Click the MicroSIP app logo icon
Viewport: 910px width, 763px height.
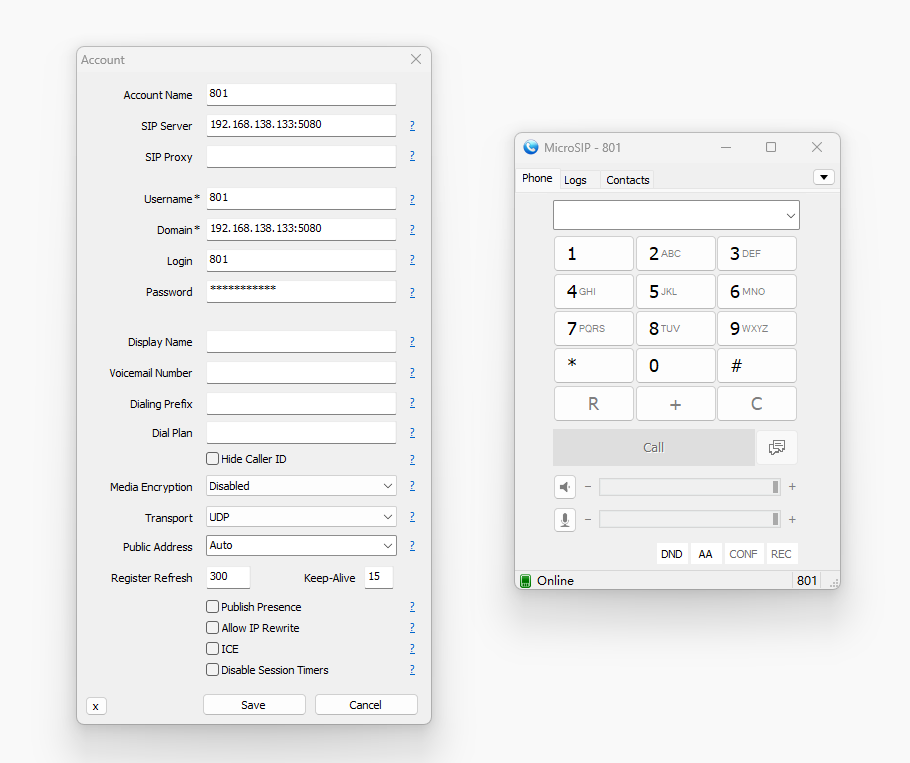tap(531, 147)
